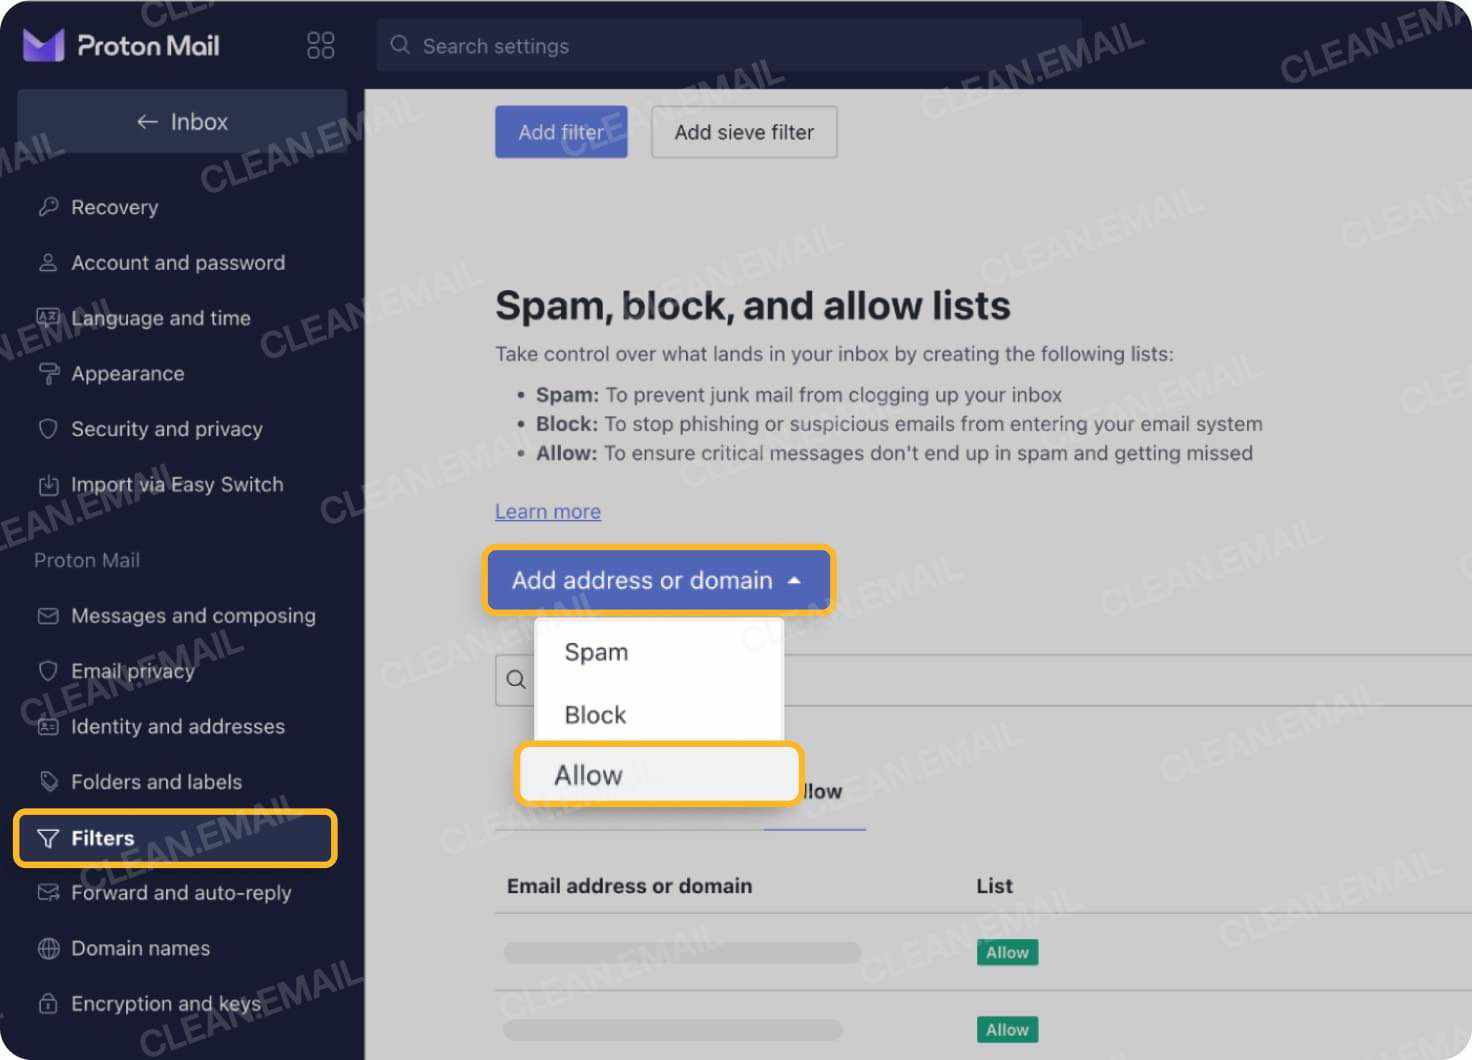
Task: Click the Account and password person icon
Action: (48, 262)
